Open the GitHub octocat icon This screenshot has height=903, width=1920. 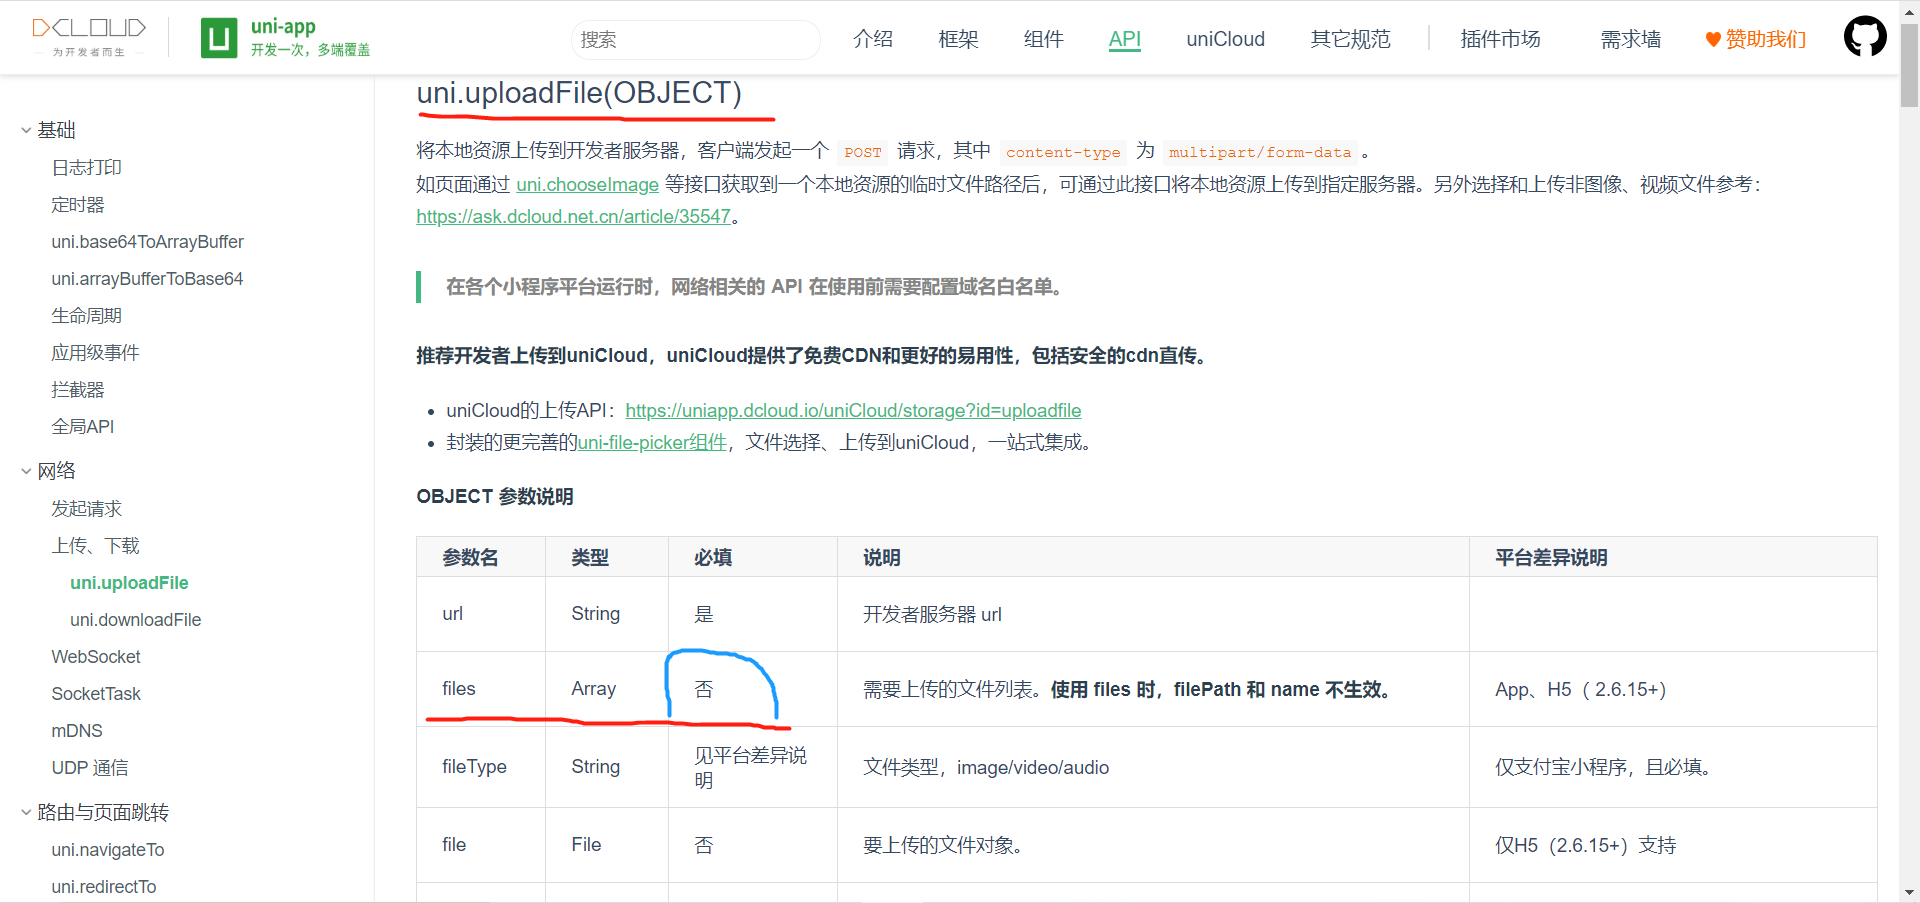[1864, 37]
